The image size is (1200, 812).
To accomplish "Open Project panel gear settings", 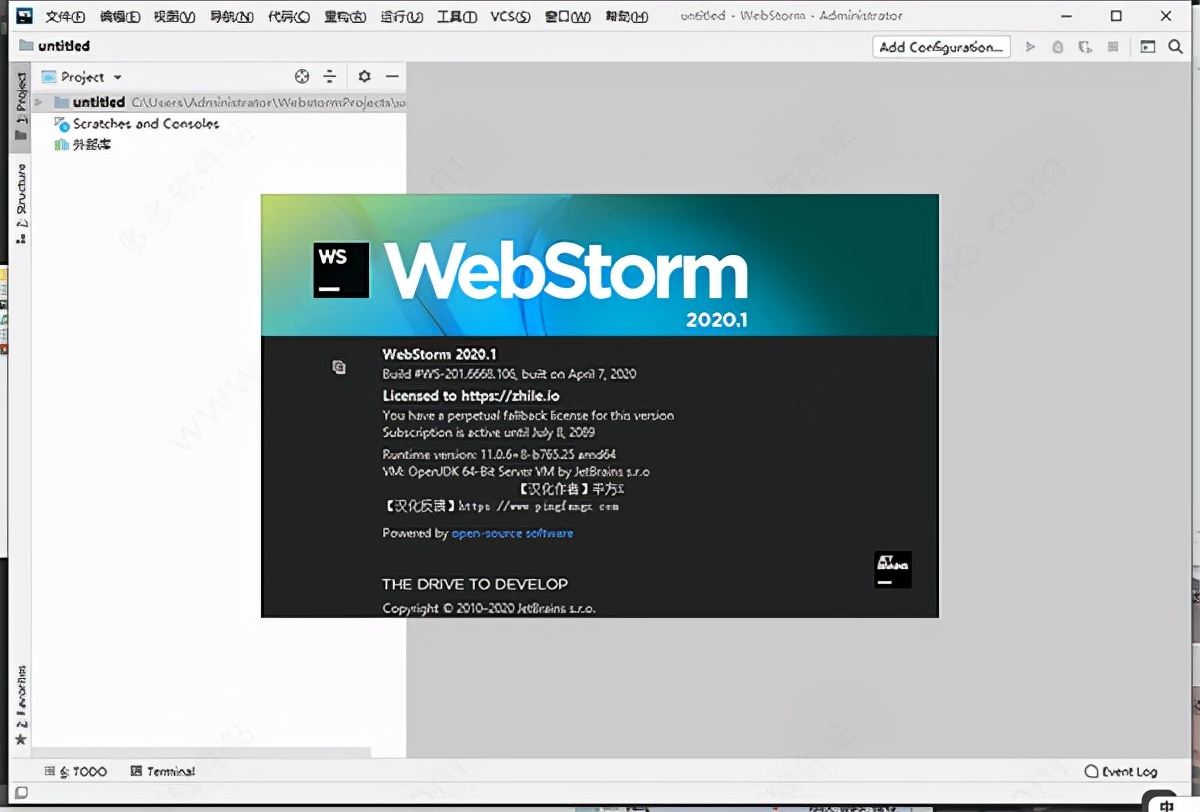I will click(364, 77).
